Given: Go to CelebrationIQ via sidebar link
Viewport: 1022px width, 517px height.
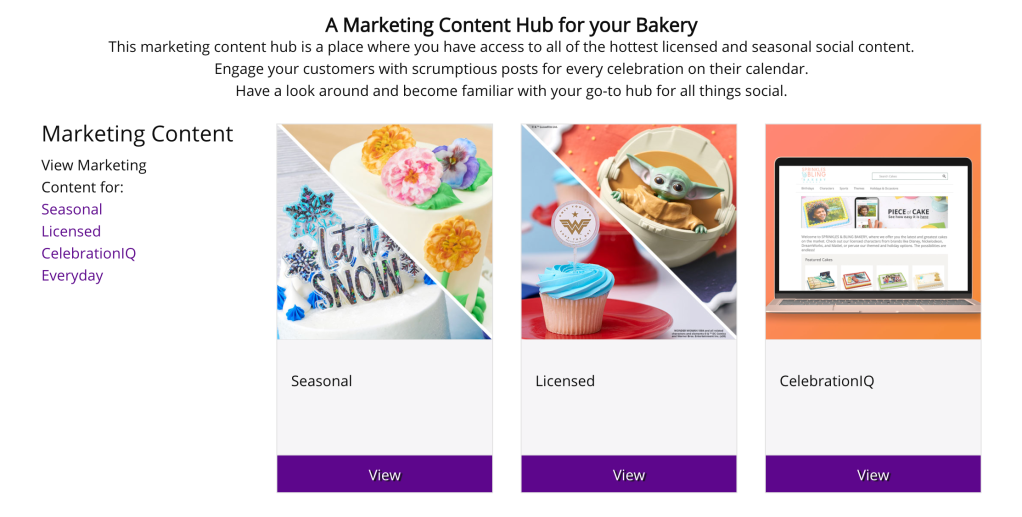Looking at the screenshot, I should 88,253.
